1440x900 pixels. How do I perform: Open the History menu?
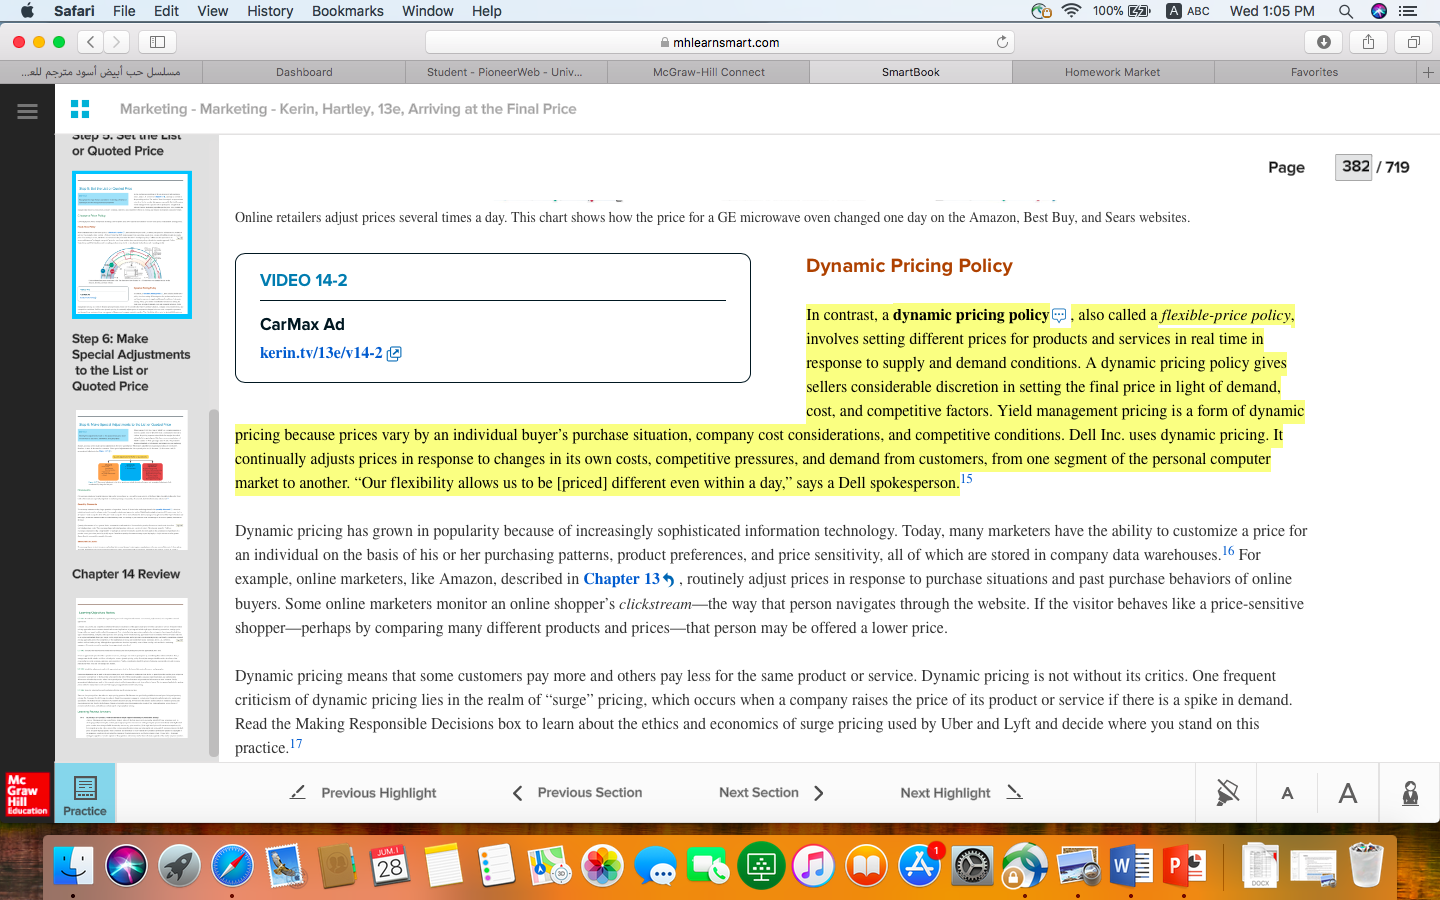[270, 11]
